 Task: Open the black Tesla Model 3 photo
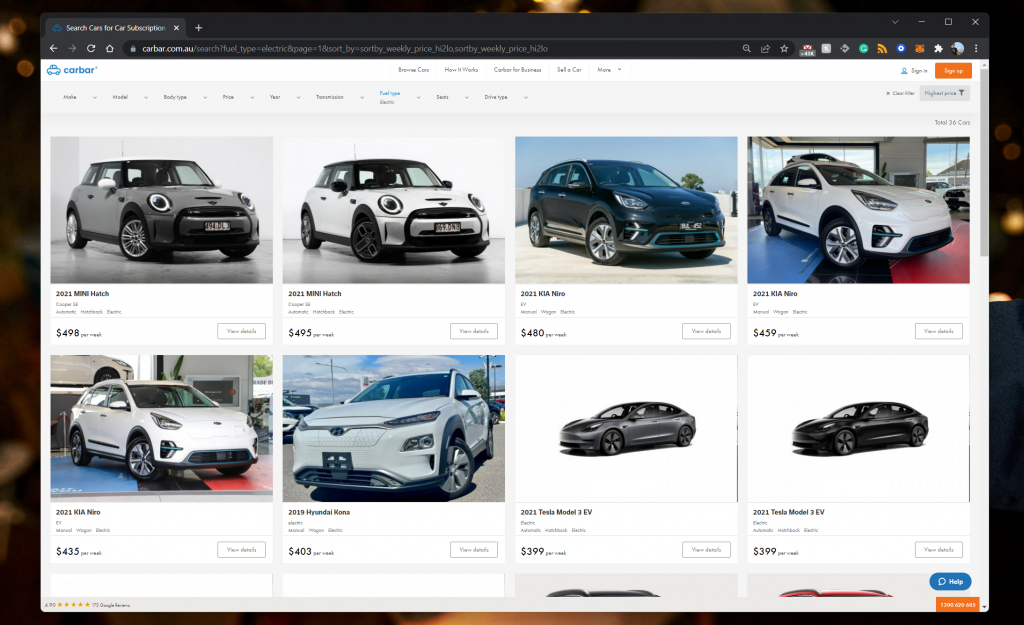point(858,428)
